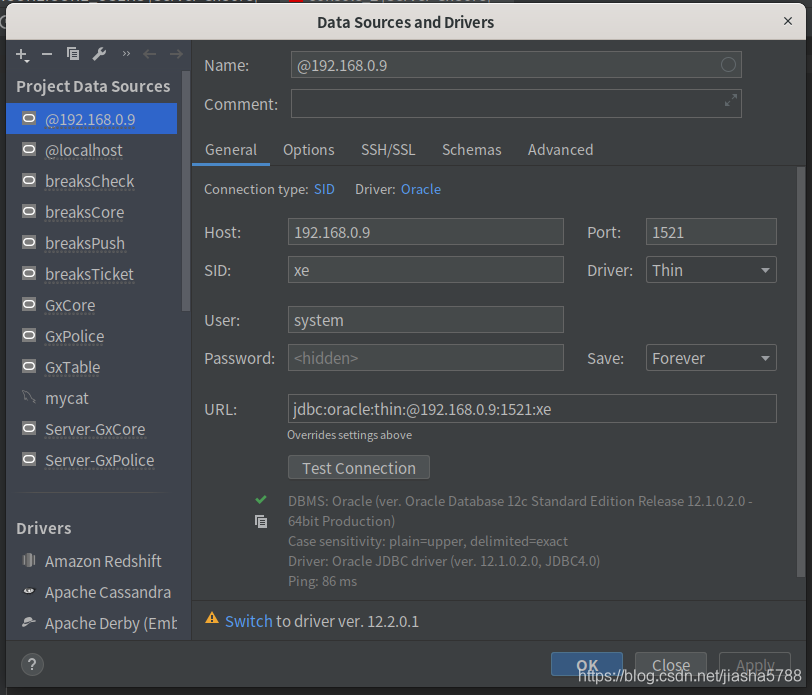Show more toolbar actions chevron
812x695 pixels.
pos(126,53)
